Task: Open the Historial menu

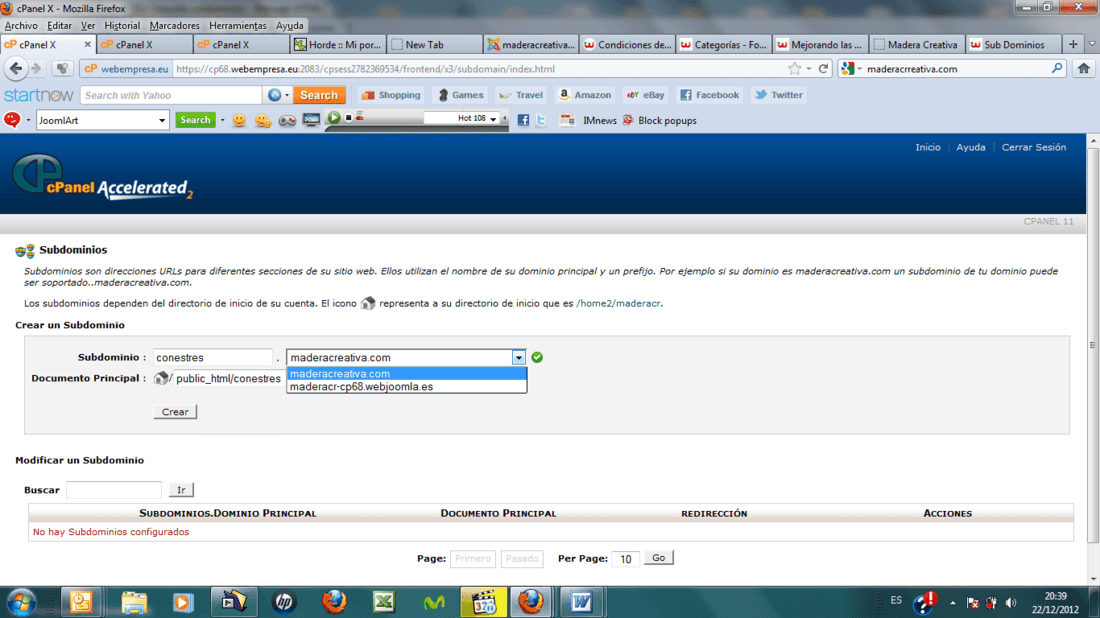Action: [122, 25]
